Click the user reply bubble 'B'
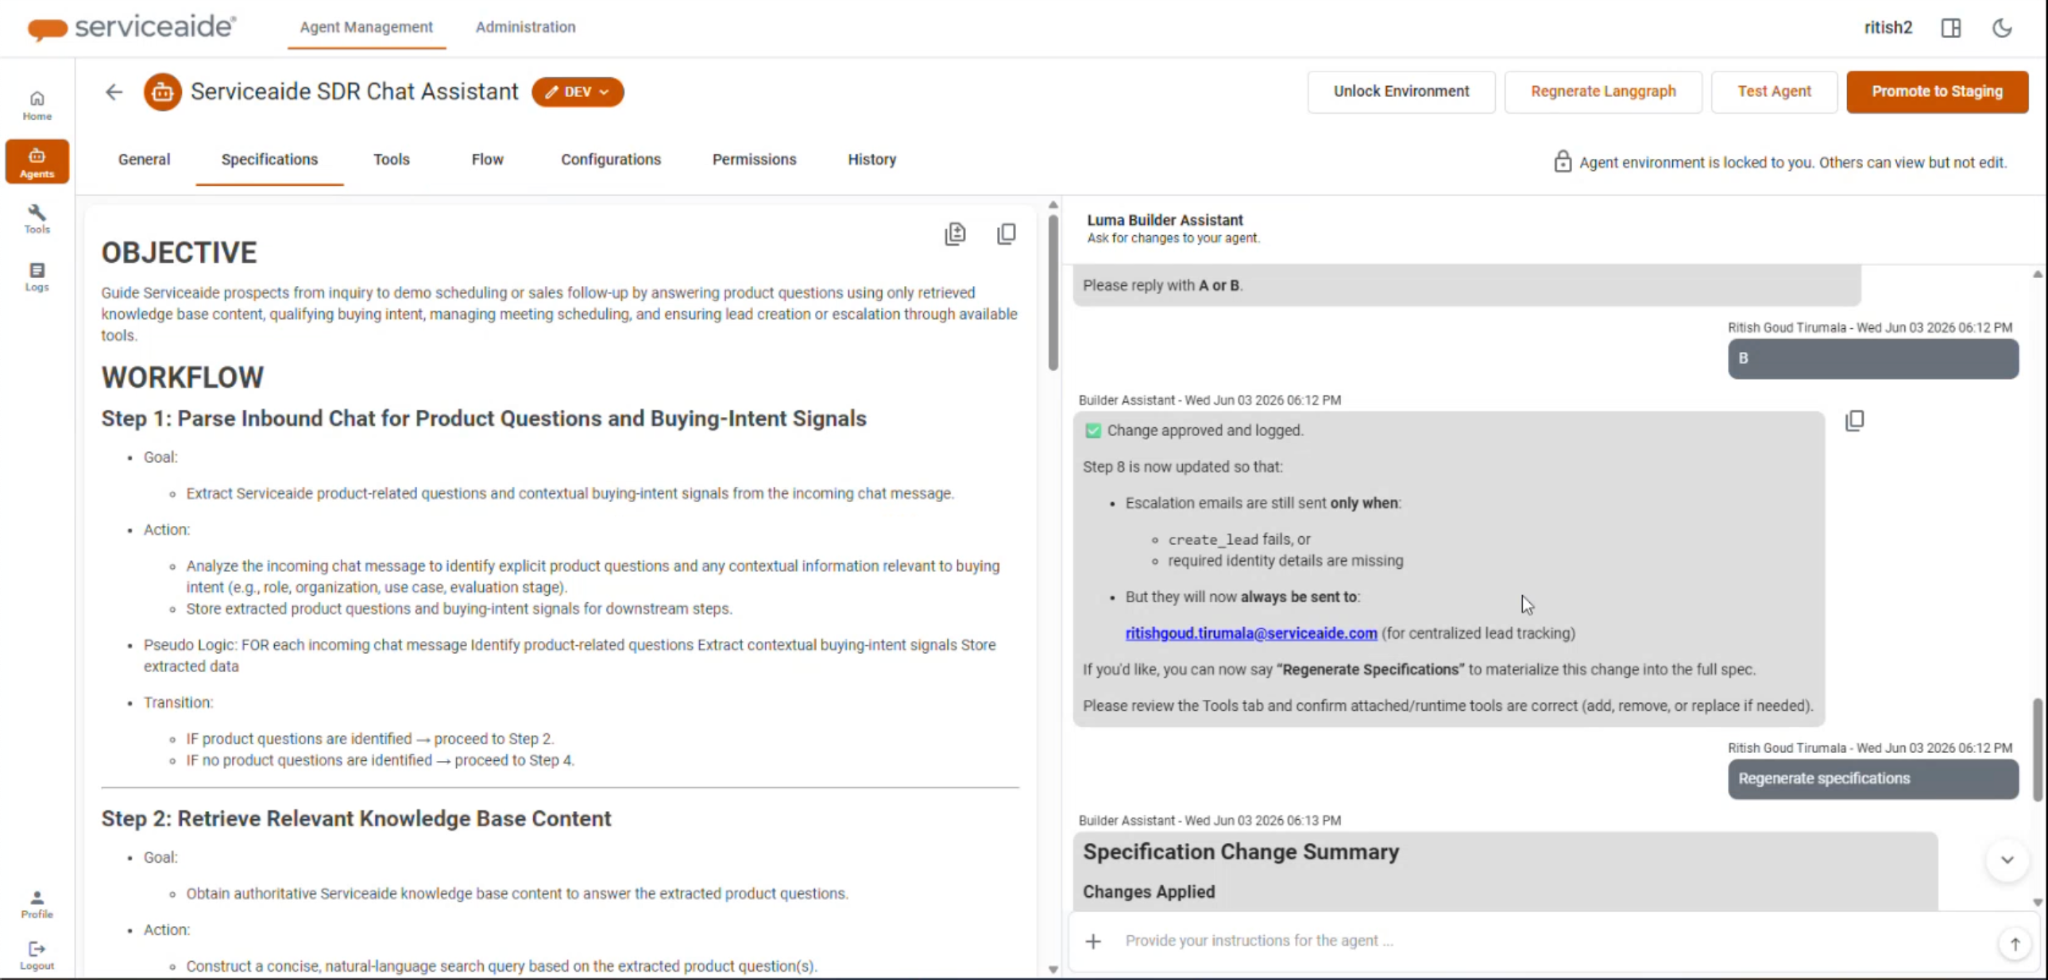Viewport: 2048px width, 980px height. [1873, 359]
